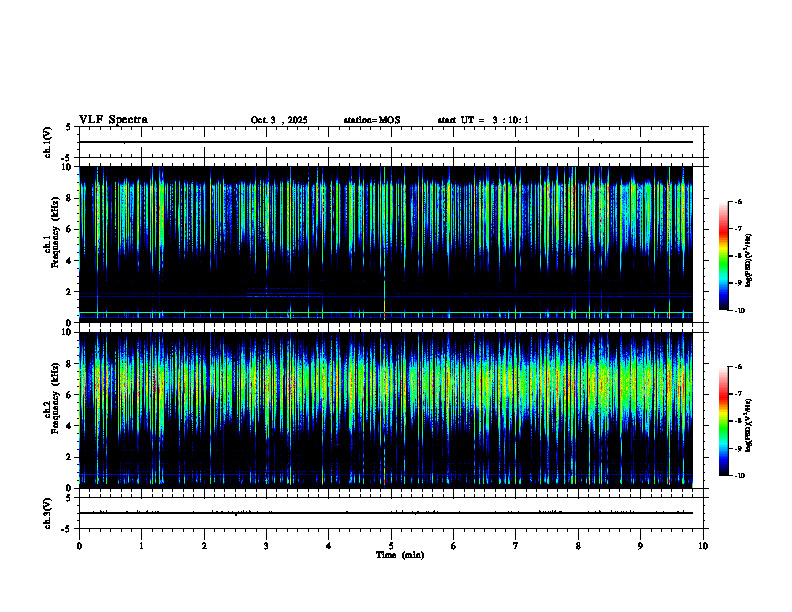Click time axis tick label '7'
This screenshot has width=792, height=612.
point(516,546)
